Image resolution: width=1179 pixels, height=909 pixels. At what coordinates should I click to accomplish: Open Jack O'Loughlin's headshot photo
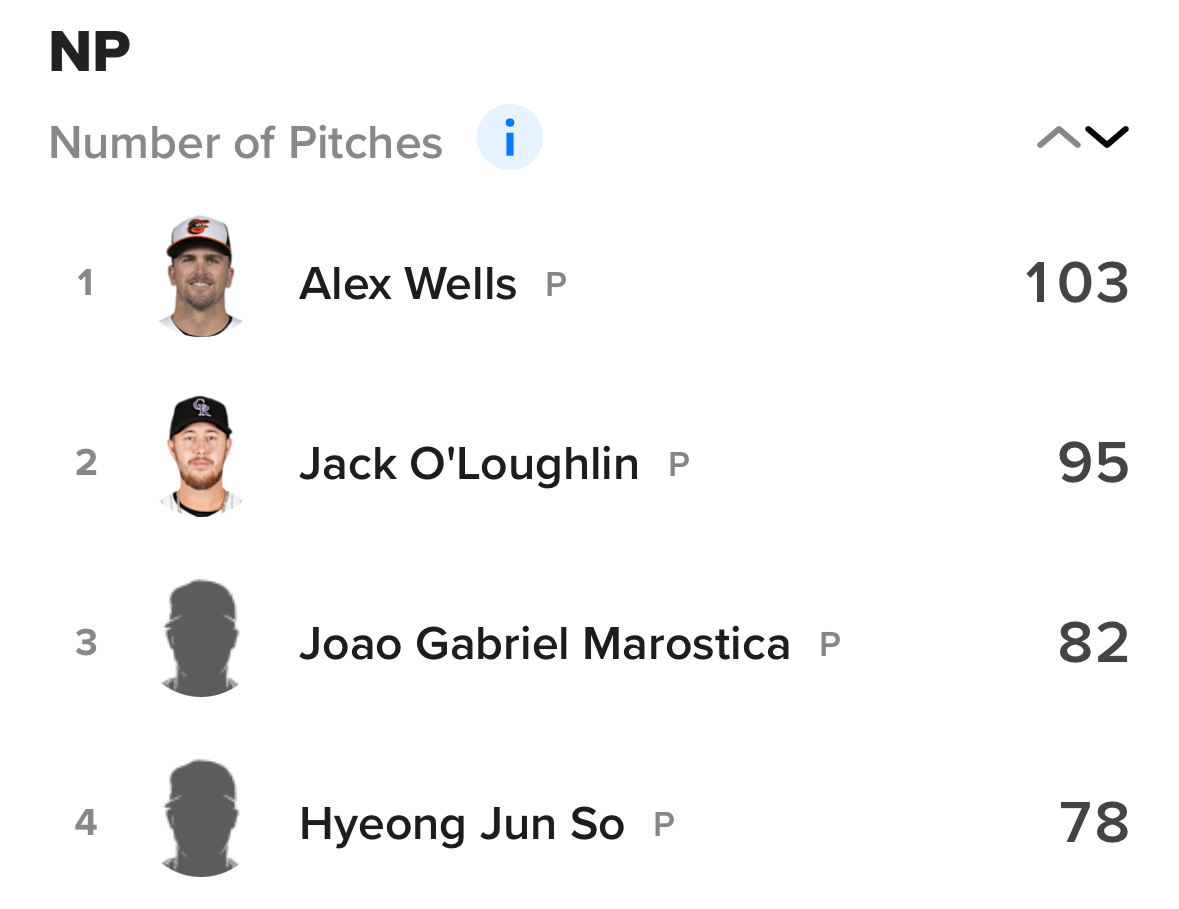point(200,457)
